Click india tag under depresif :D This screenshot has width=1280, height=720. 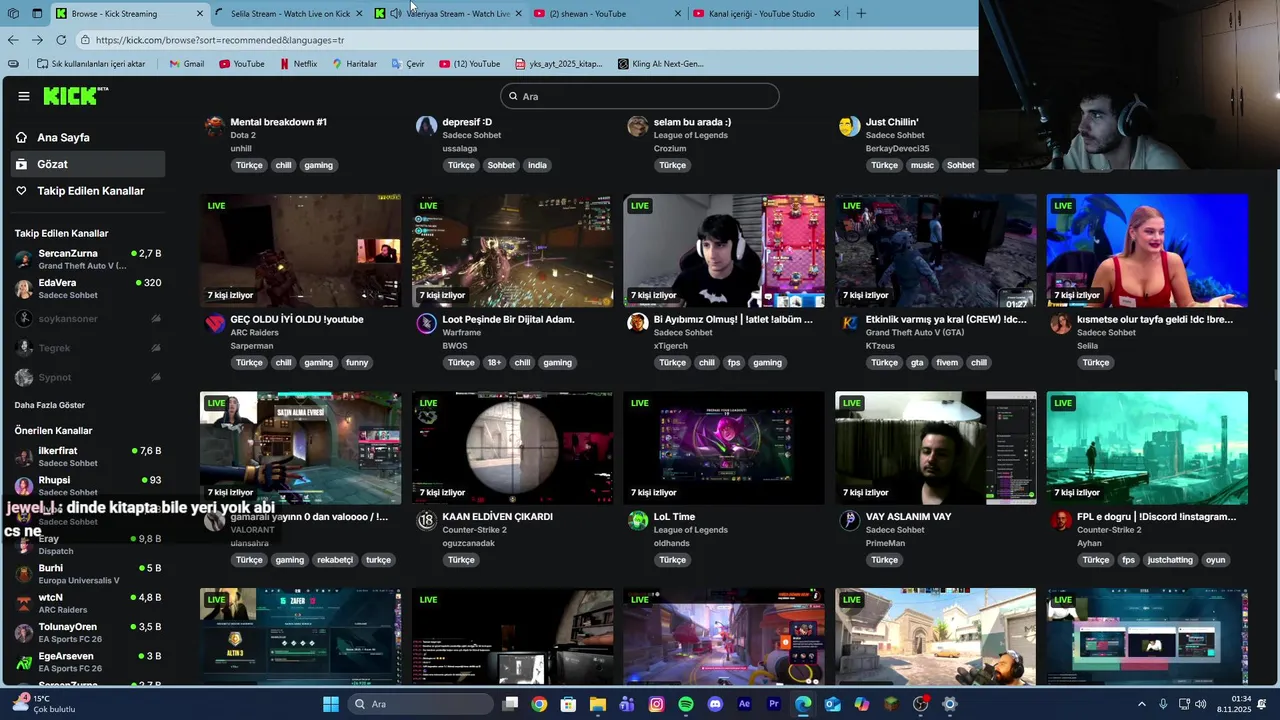pos(537,165)
